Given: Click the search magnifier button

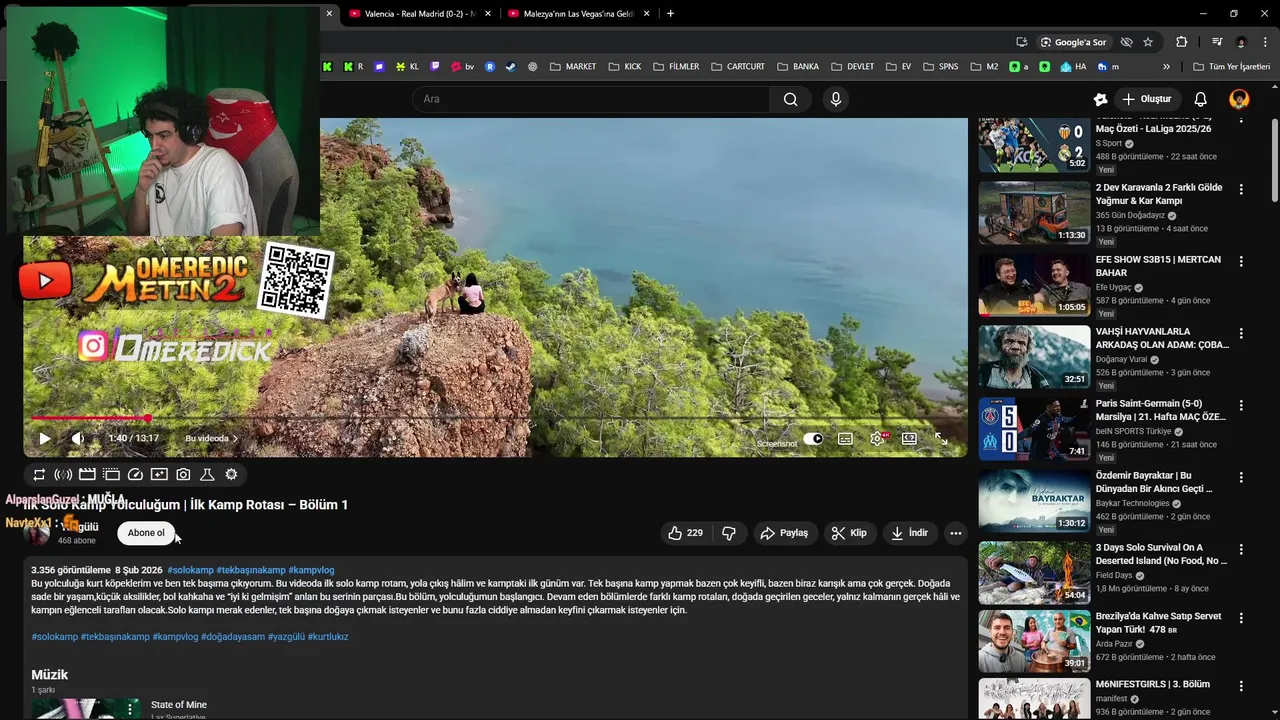Looking at the screenshot, I should pyautogui.click(x=791, y=99).
